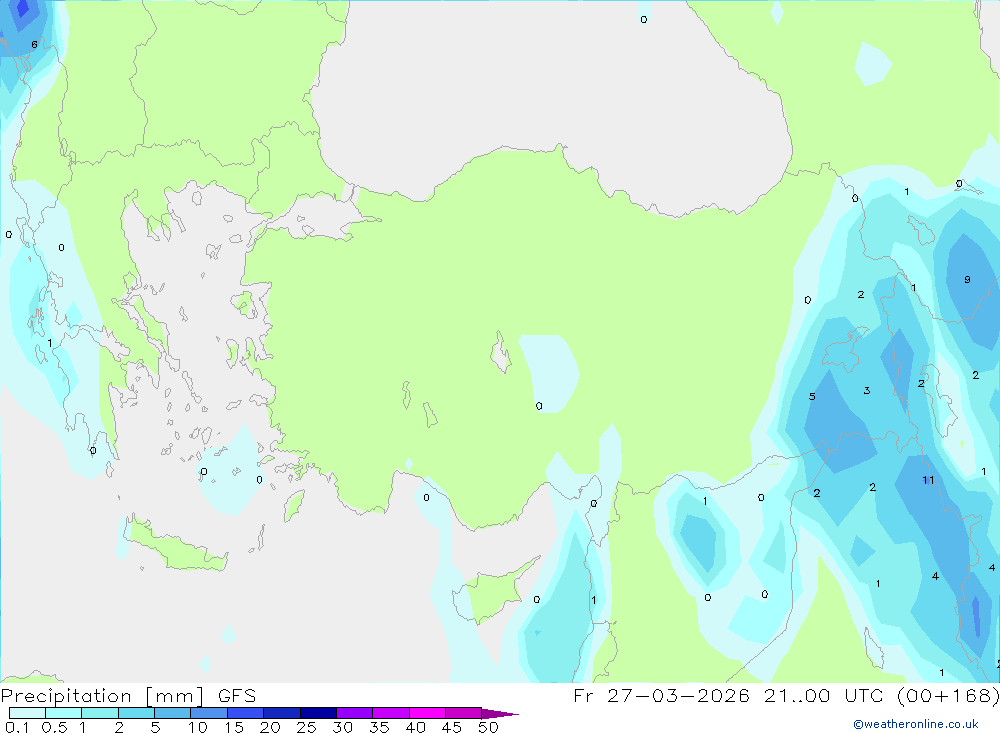Click legend label '0.1'

tap(17, 727)
